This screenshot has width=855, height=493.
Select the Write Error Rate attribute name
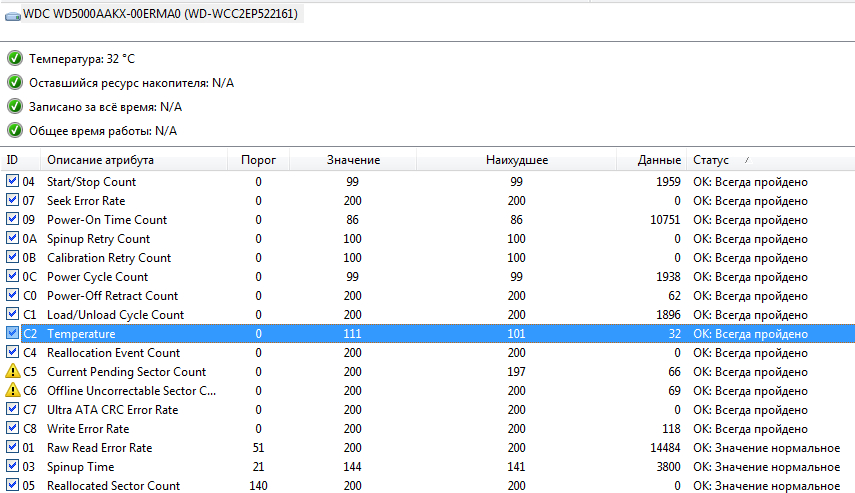coord(88,429)
